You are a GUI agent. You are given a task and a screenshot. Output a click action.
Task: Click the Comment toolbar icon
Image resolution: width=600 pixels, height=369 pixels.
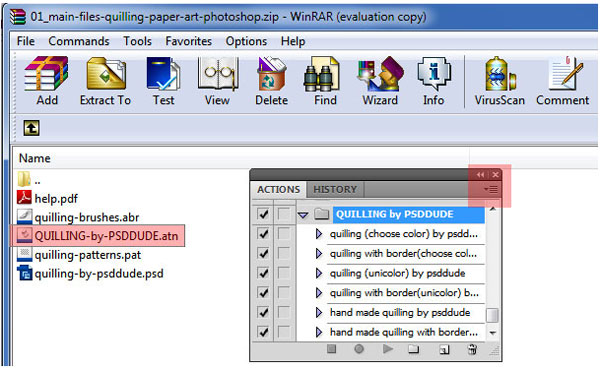(x=566, y=74)
